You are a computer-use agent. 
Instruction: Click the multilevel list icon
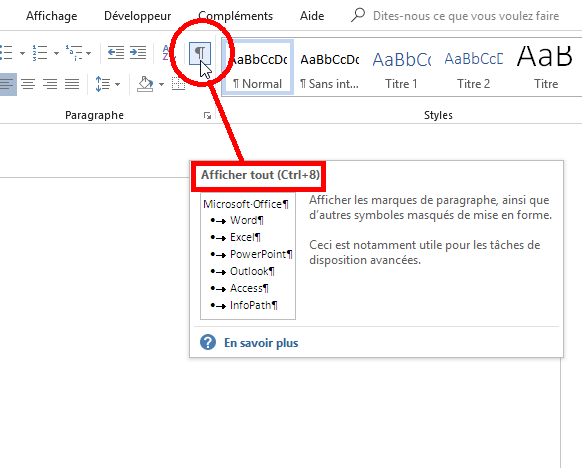(74, 53)
